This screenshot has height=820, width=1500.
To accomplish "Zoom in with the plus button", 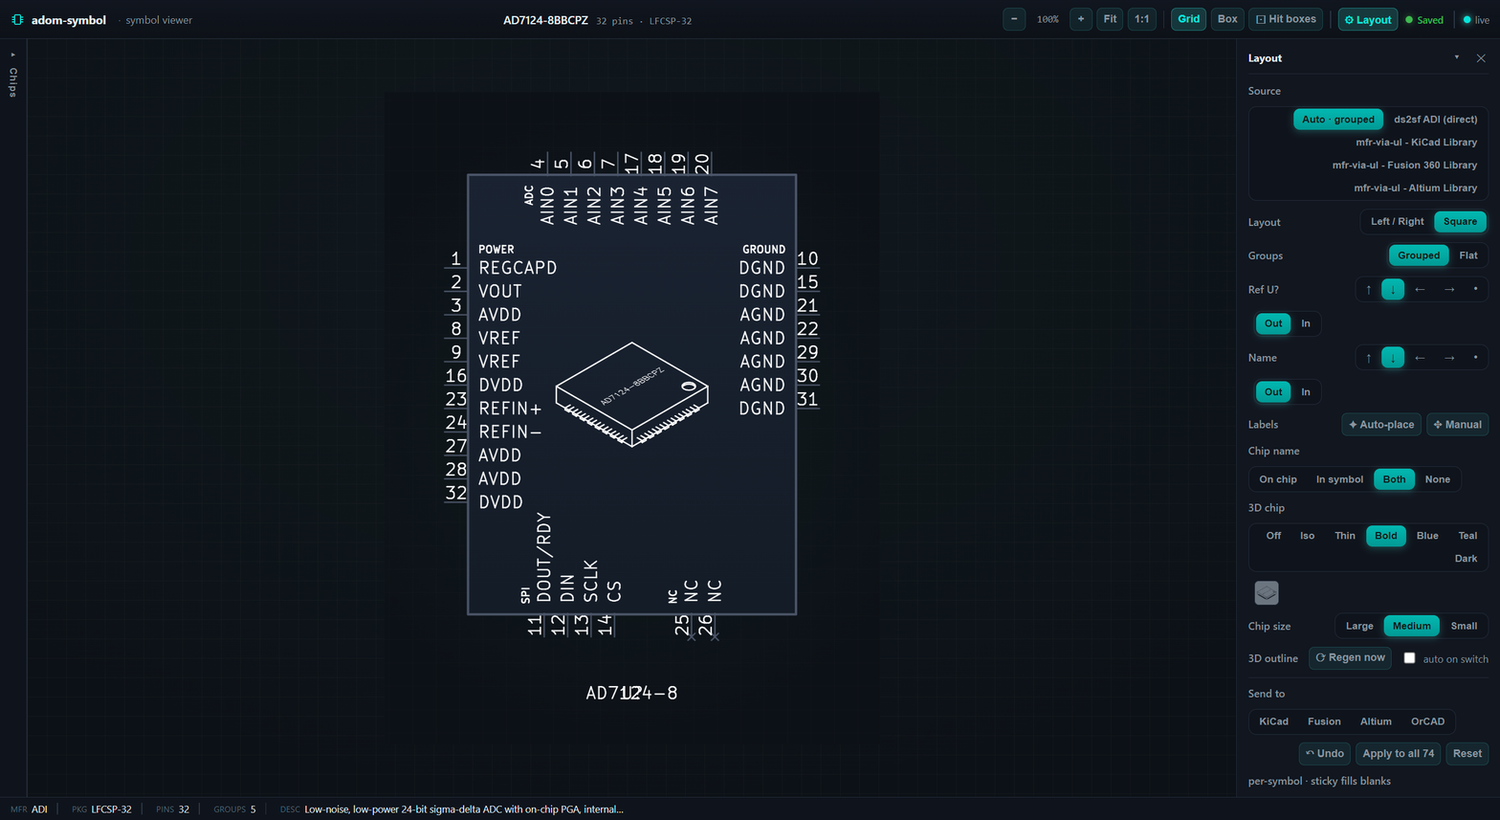I will [1081, 19].
